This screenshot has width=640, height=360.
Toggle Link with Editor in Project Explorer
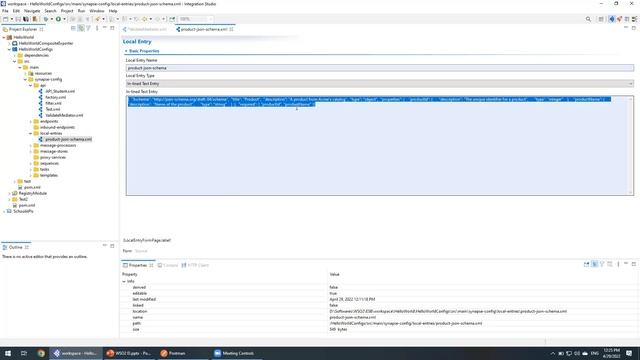point(81,28)
